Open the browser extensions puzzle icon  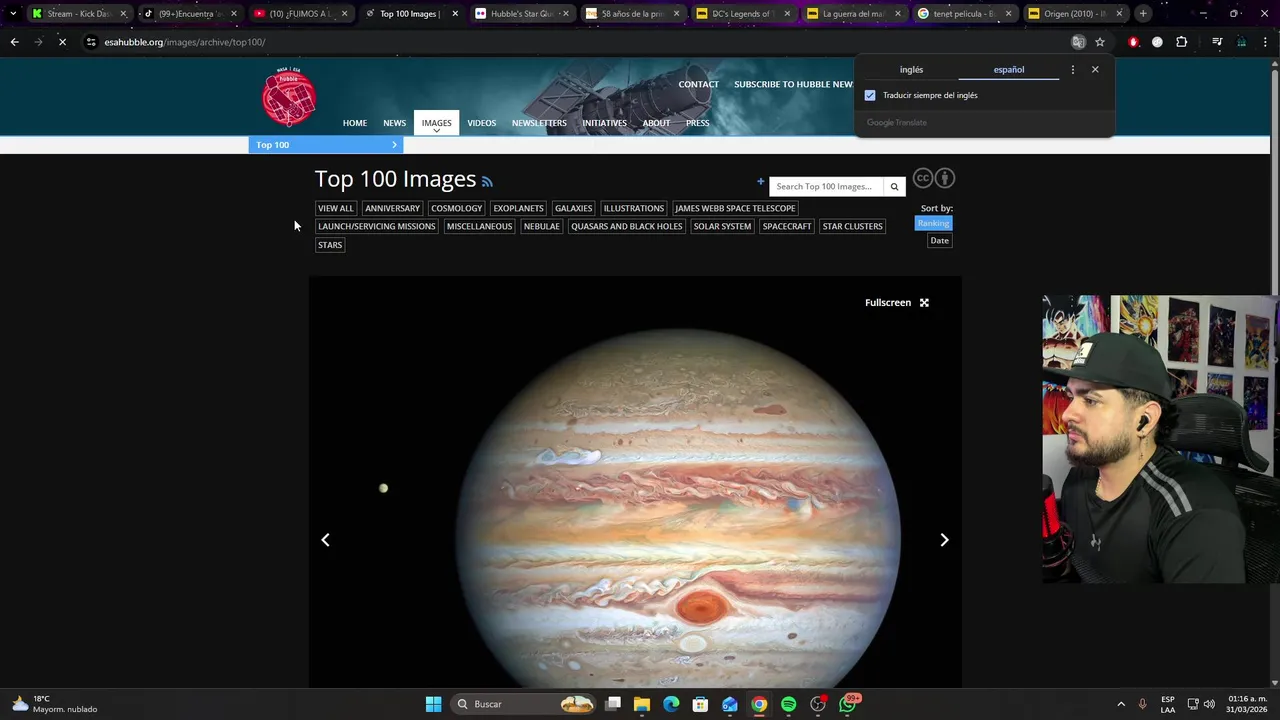coord(1182,42)
